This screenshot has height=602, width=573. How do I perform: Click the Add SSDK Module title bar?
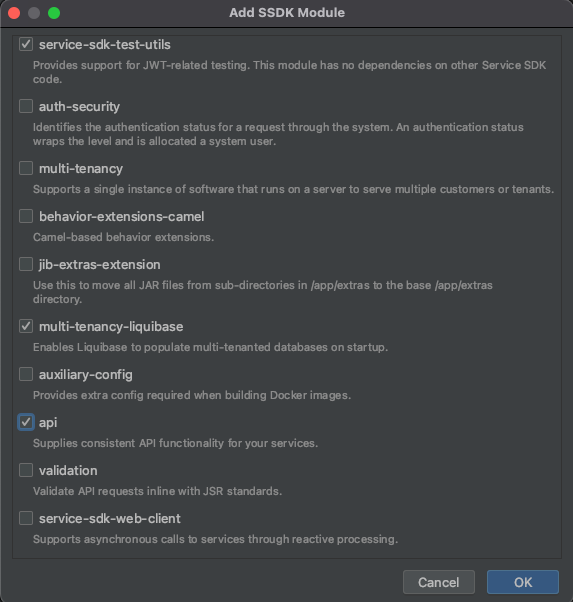[x=286, y=13]
